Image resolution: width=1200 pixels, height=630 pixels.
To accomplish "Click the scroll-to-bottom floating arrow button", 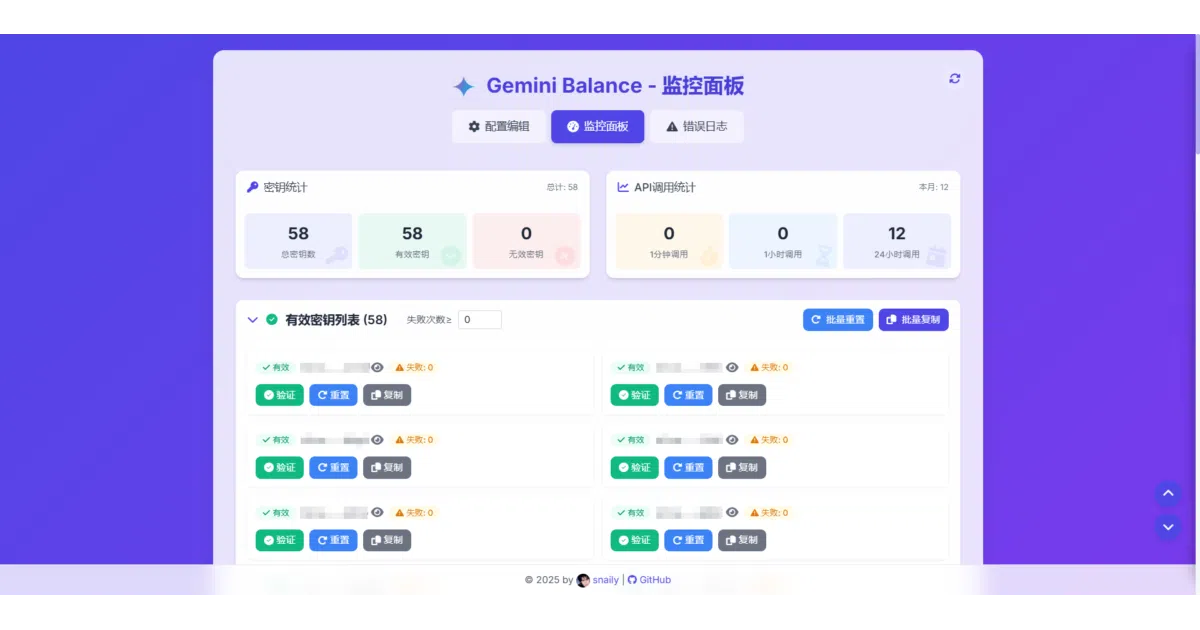I will click(1167, 526).
